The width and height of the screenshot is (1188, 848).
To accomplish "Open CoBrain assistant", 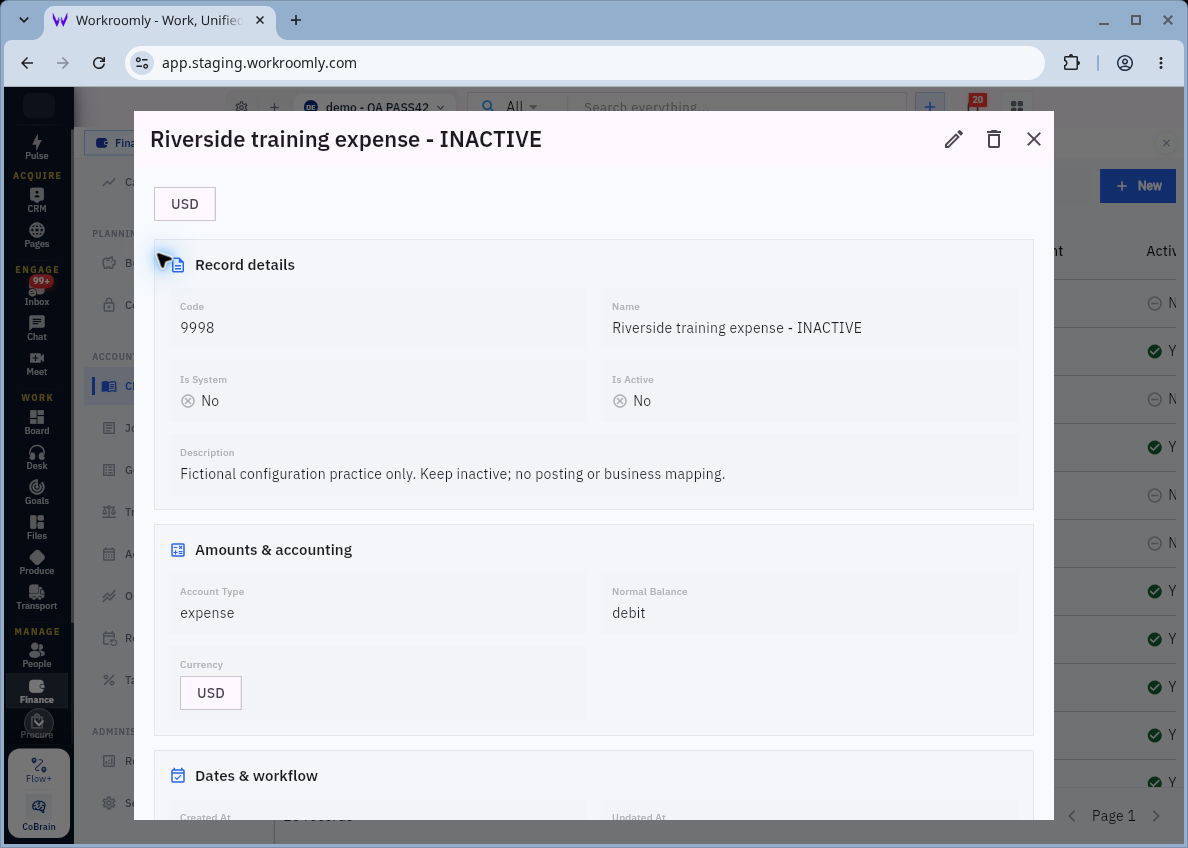I will [39, 814].
